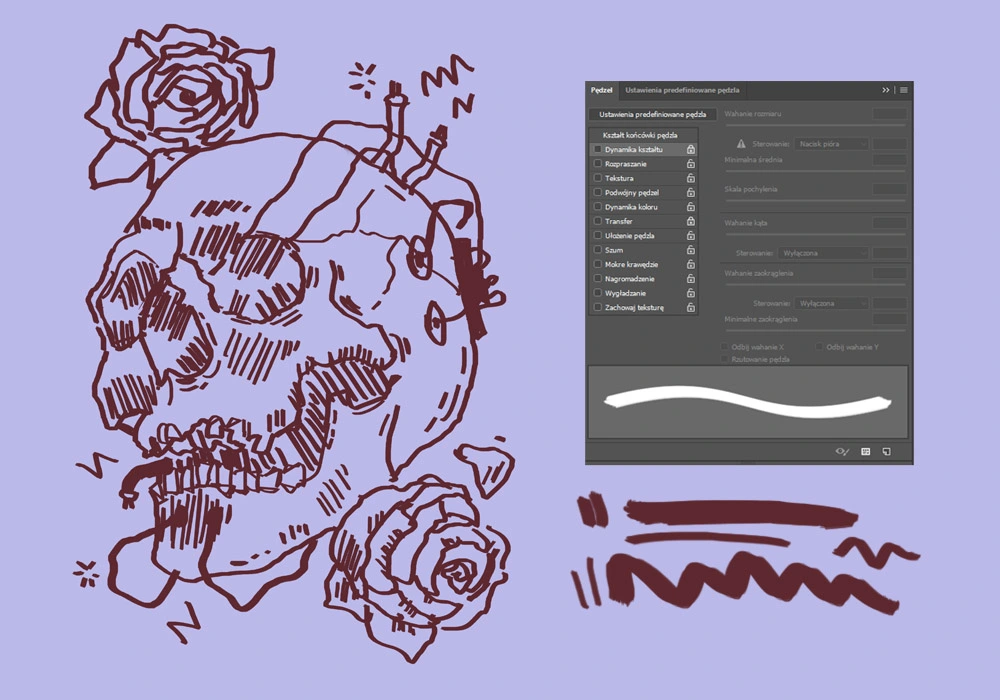1000x700 pixels.
Task: Click the lock icon beside Rozpraszanie
Action: coord(691,164)
